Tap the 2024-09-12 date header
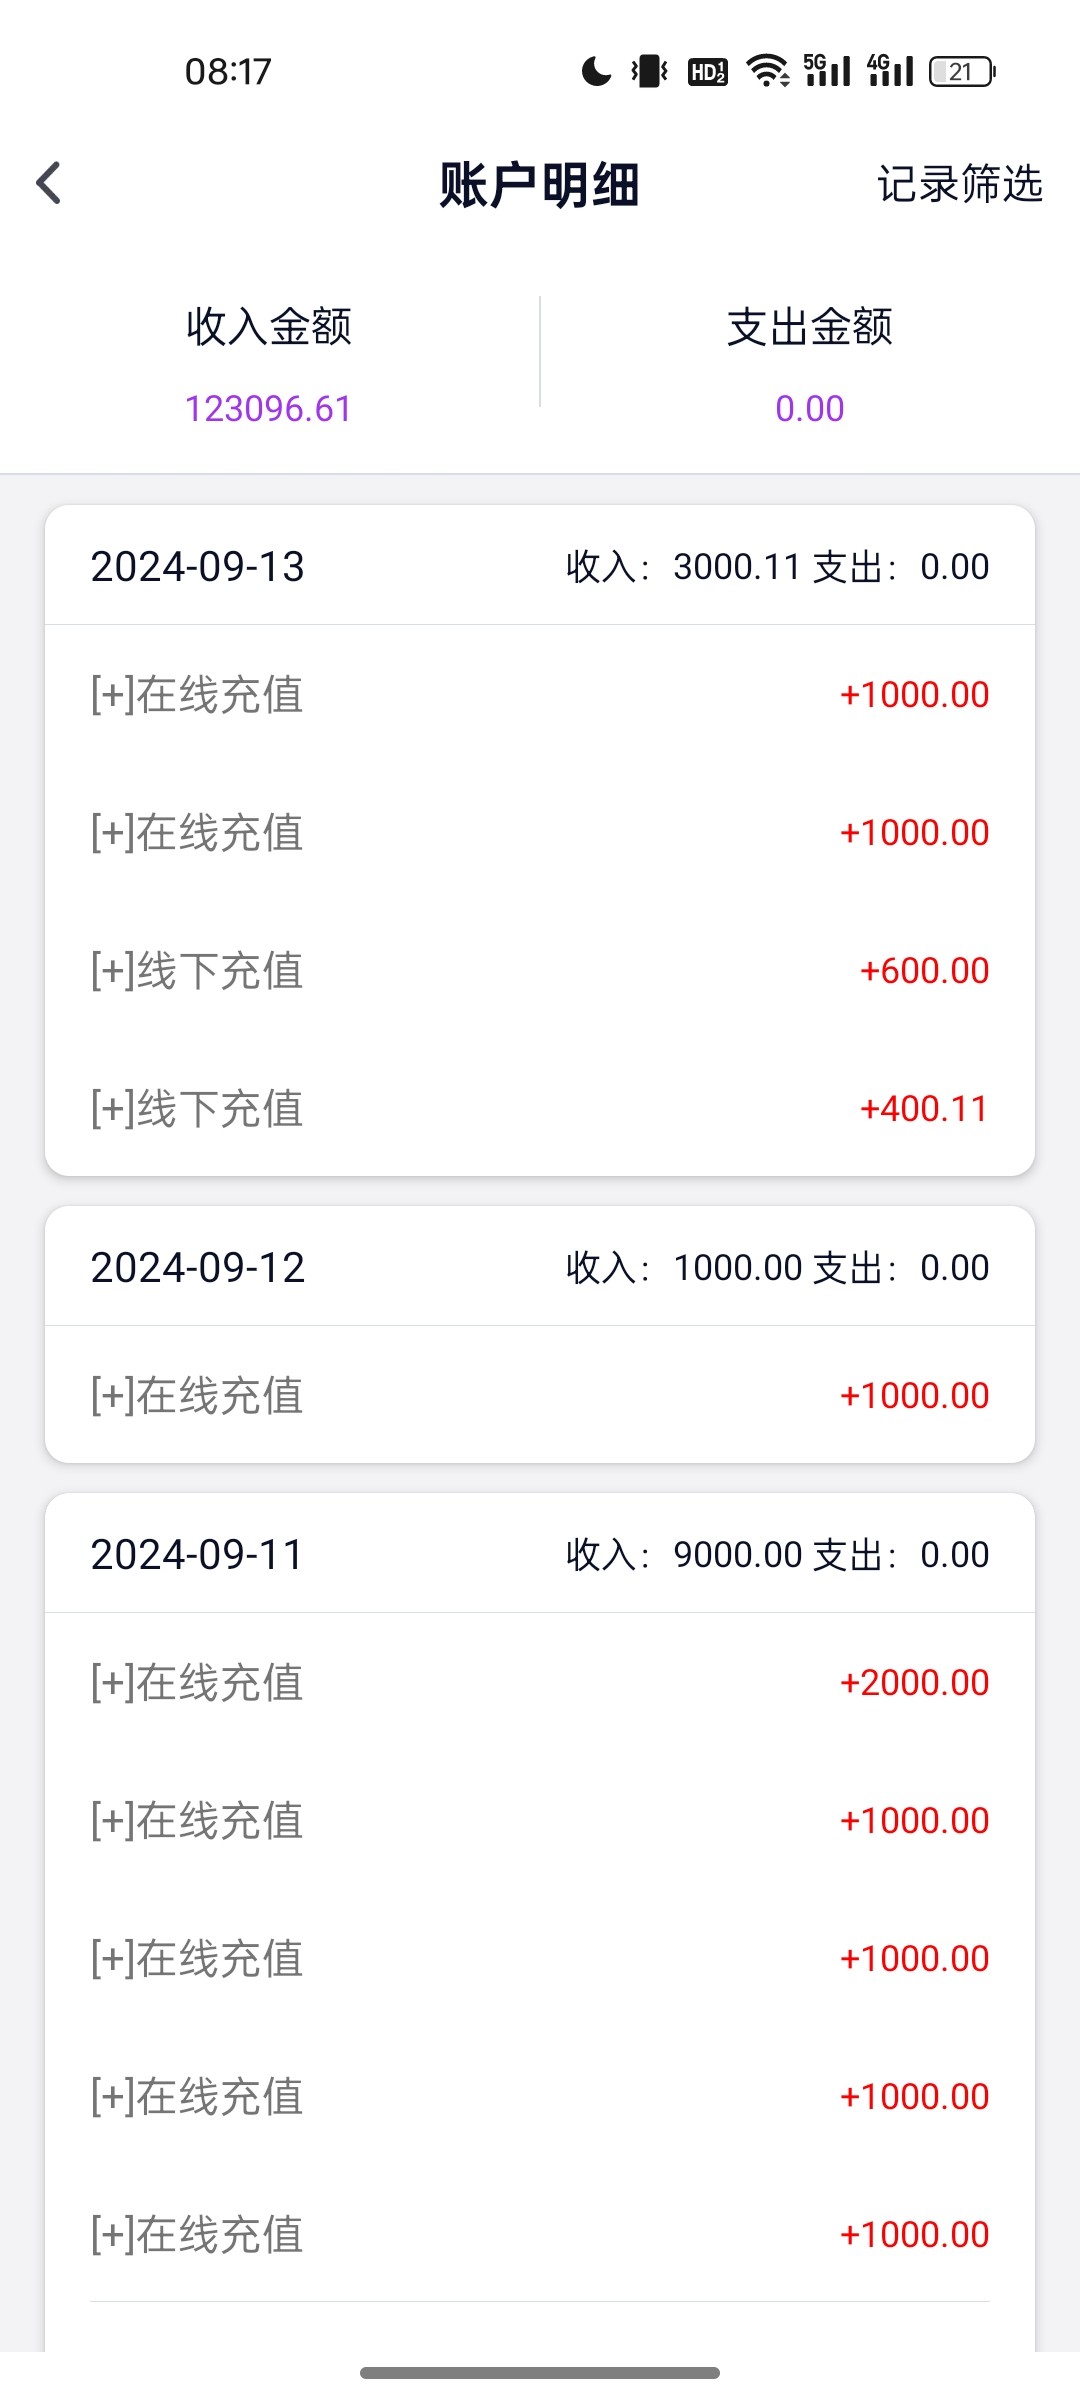The image size is (1080, 2400). pyautogui.click(x=197, y=1268)
